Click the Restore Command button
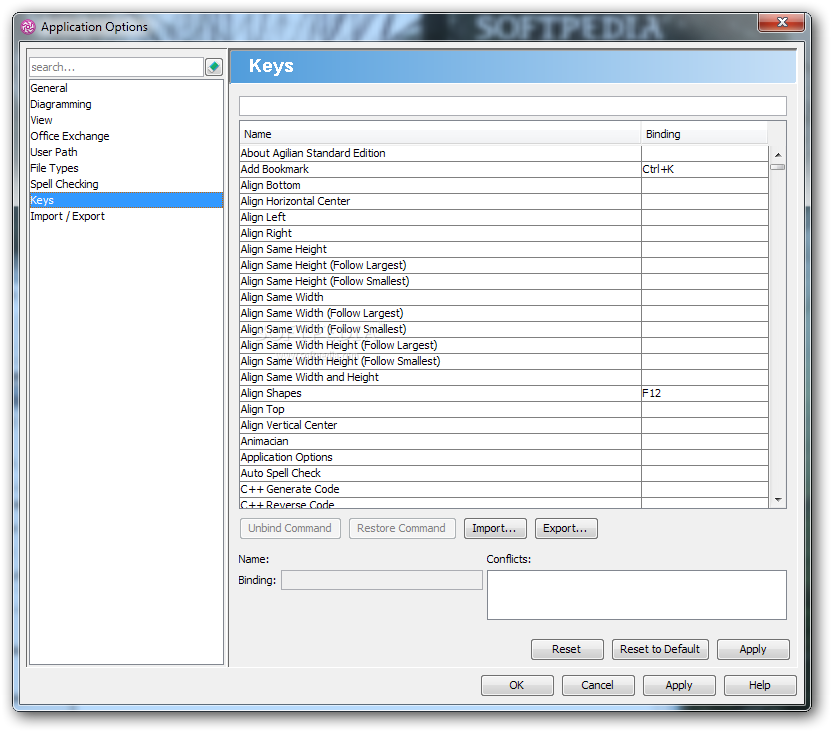This screenshot has height=732, width=832. click(402, 528)
